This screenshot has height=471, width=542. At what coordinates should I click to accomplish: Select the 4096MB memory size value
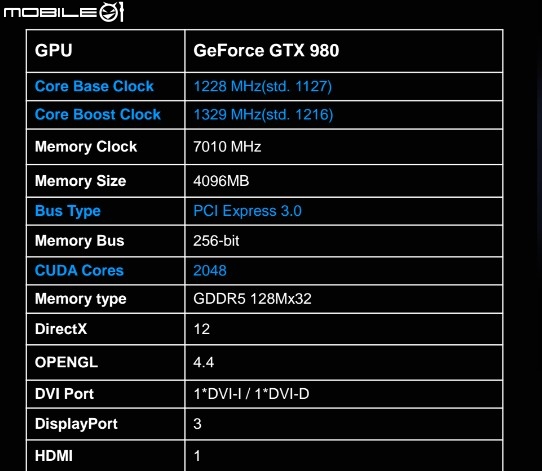tap(221, 181)
